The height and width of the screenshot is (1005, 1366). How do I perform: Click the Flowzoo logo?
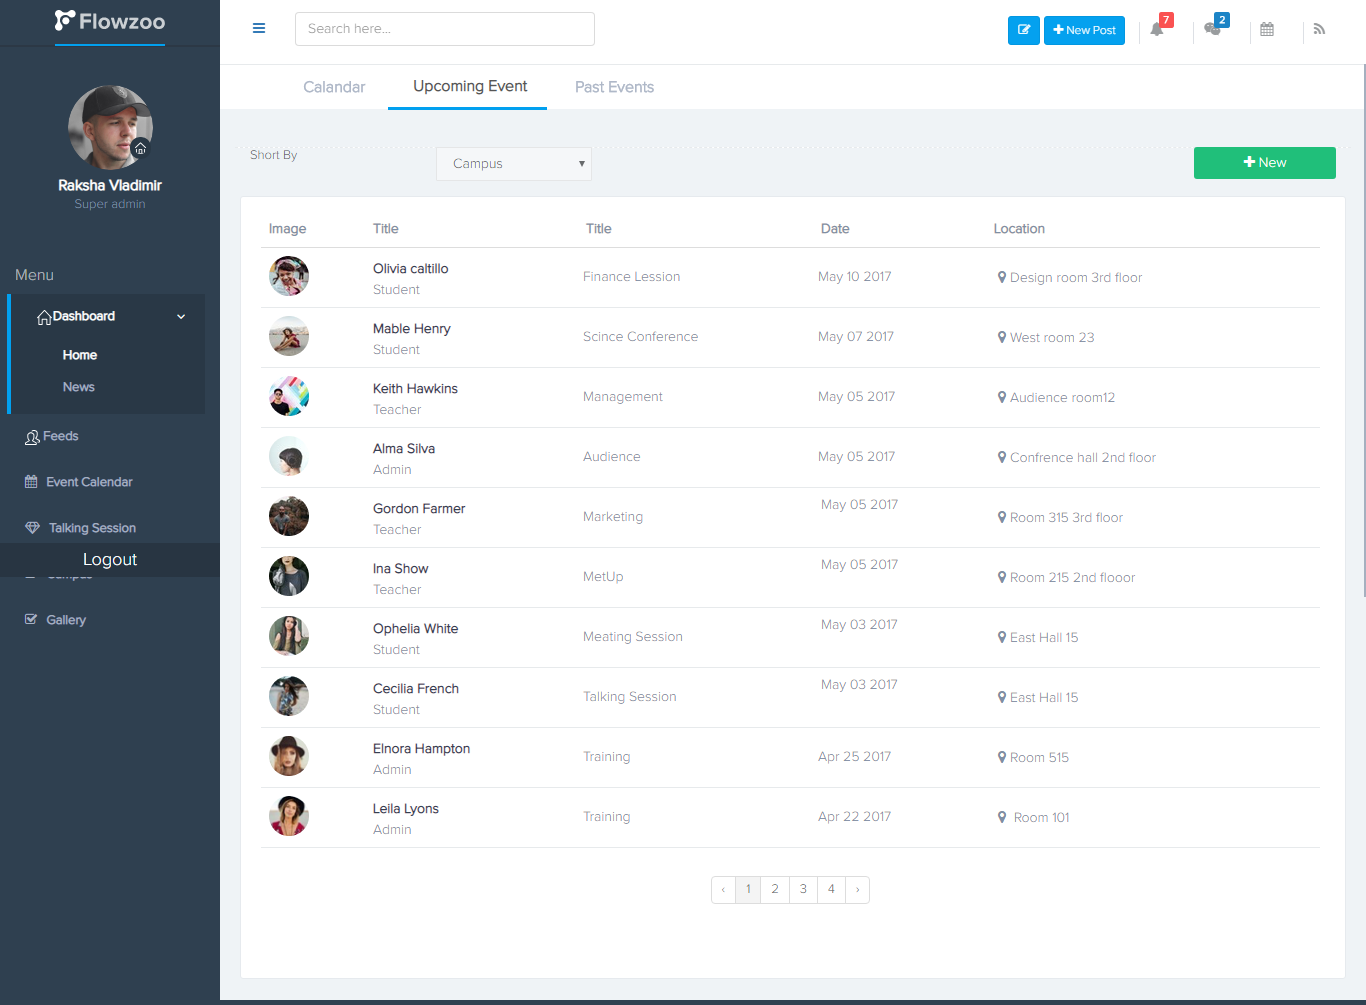[110, 21]
